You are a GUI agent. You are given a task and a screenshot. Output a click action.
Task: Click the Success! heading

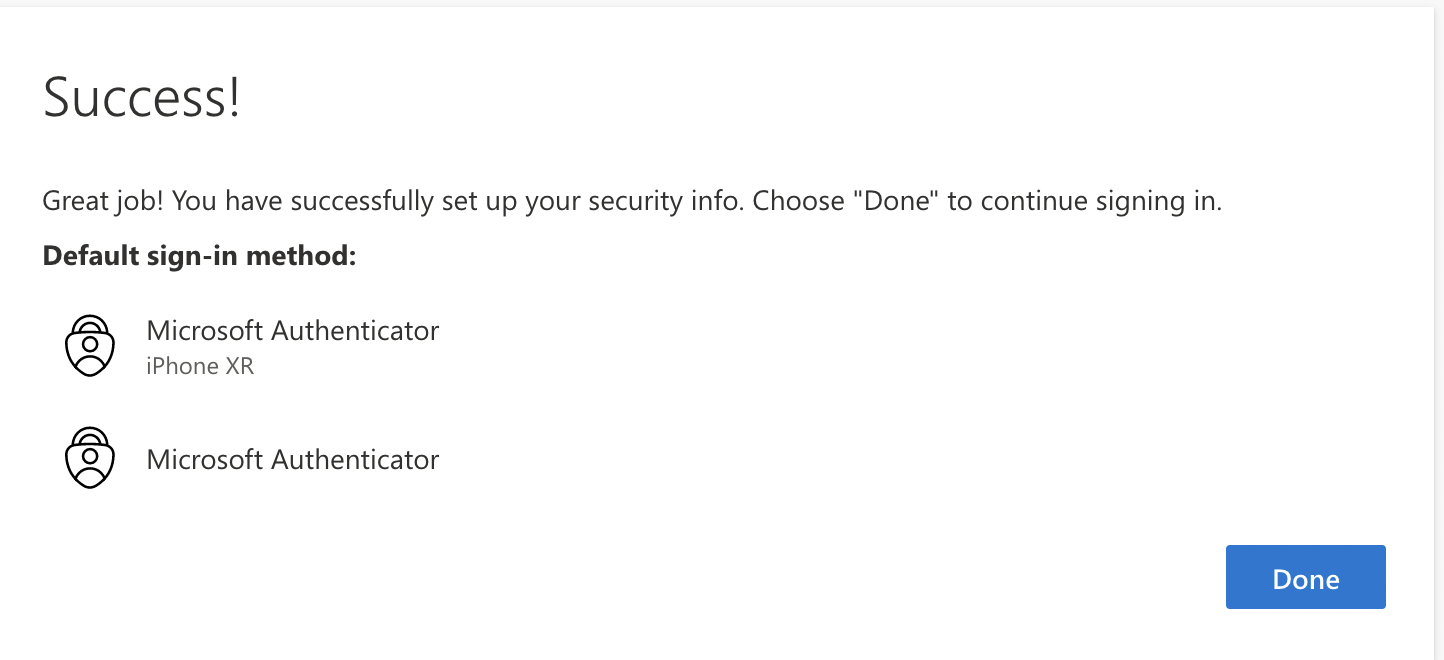[x=141, y=99]
